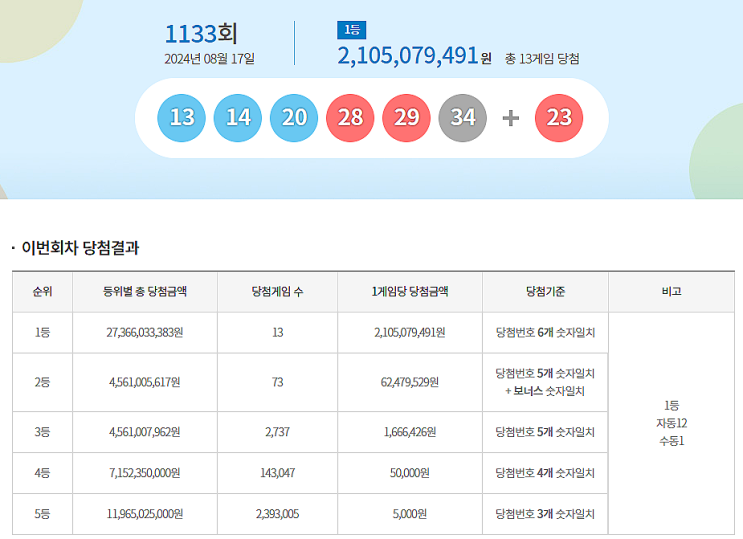Viewport: 743px width, 539px height.
Task: Click per-game prize 1,666,426원
Action: 410,432
